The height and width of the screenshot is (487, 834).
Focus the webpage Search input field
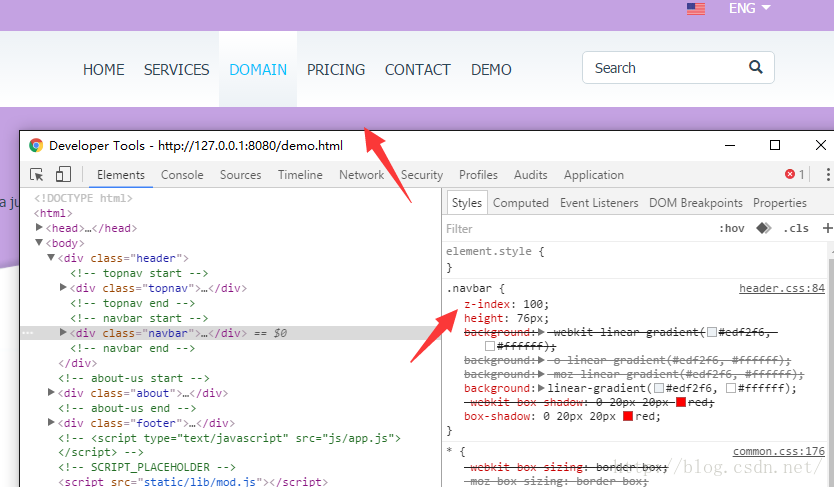click(678, 68)
